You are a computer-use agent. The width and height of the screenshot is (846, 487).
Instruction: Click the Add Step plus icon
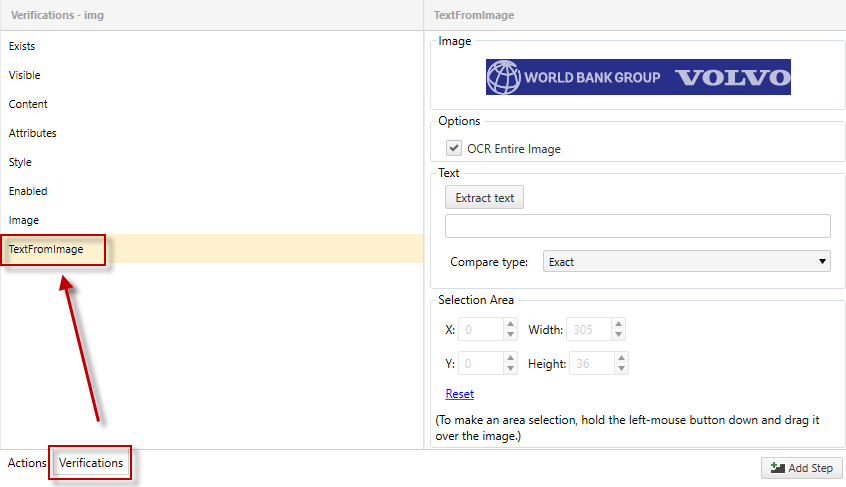point(777,468)
